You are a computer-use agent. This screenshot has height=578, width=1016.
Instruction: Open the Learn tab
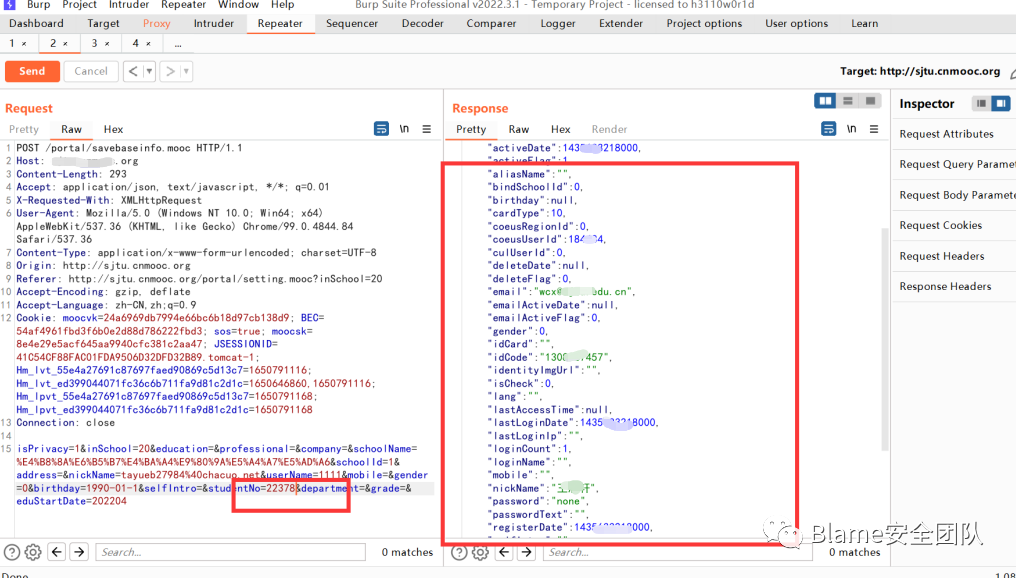(x=864, y=23)
